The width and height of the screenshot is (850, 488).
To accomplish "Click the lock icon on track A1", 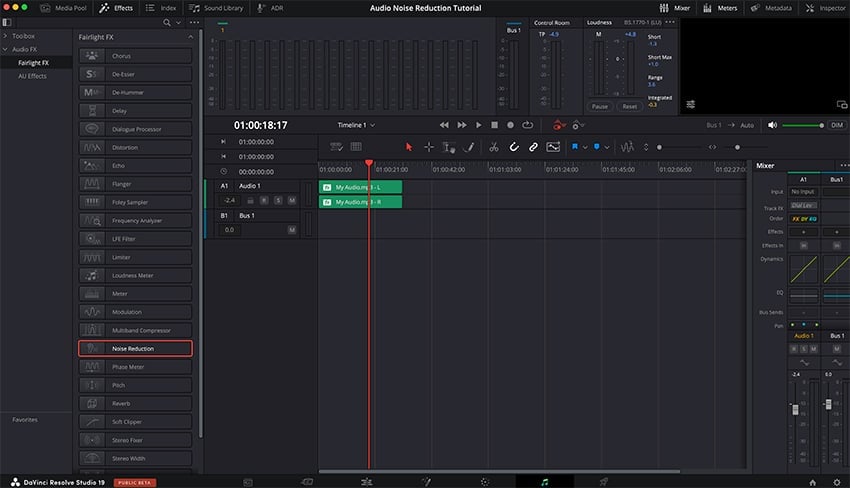I will [250, 201].
